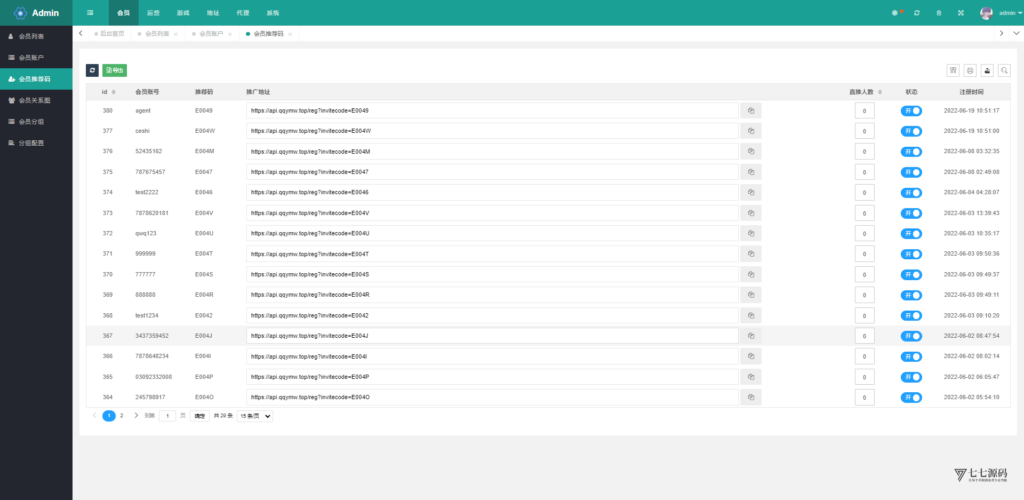Click the fullscreen icon in the top bar
1024x500 pixels.
tap(961, 13)
